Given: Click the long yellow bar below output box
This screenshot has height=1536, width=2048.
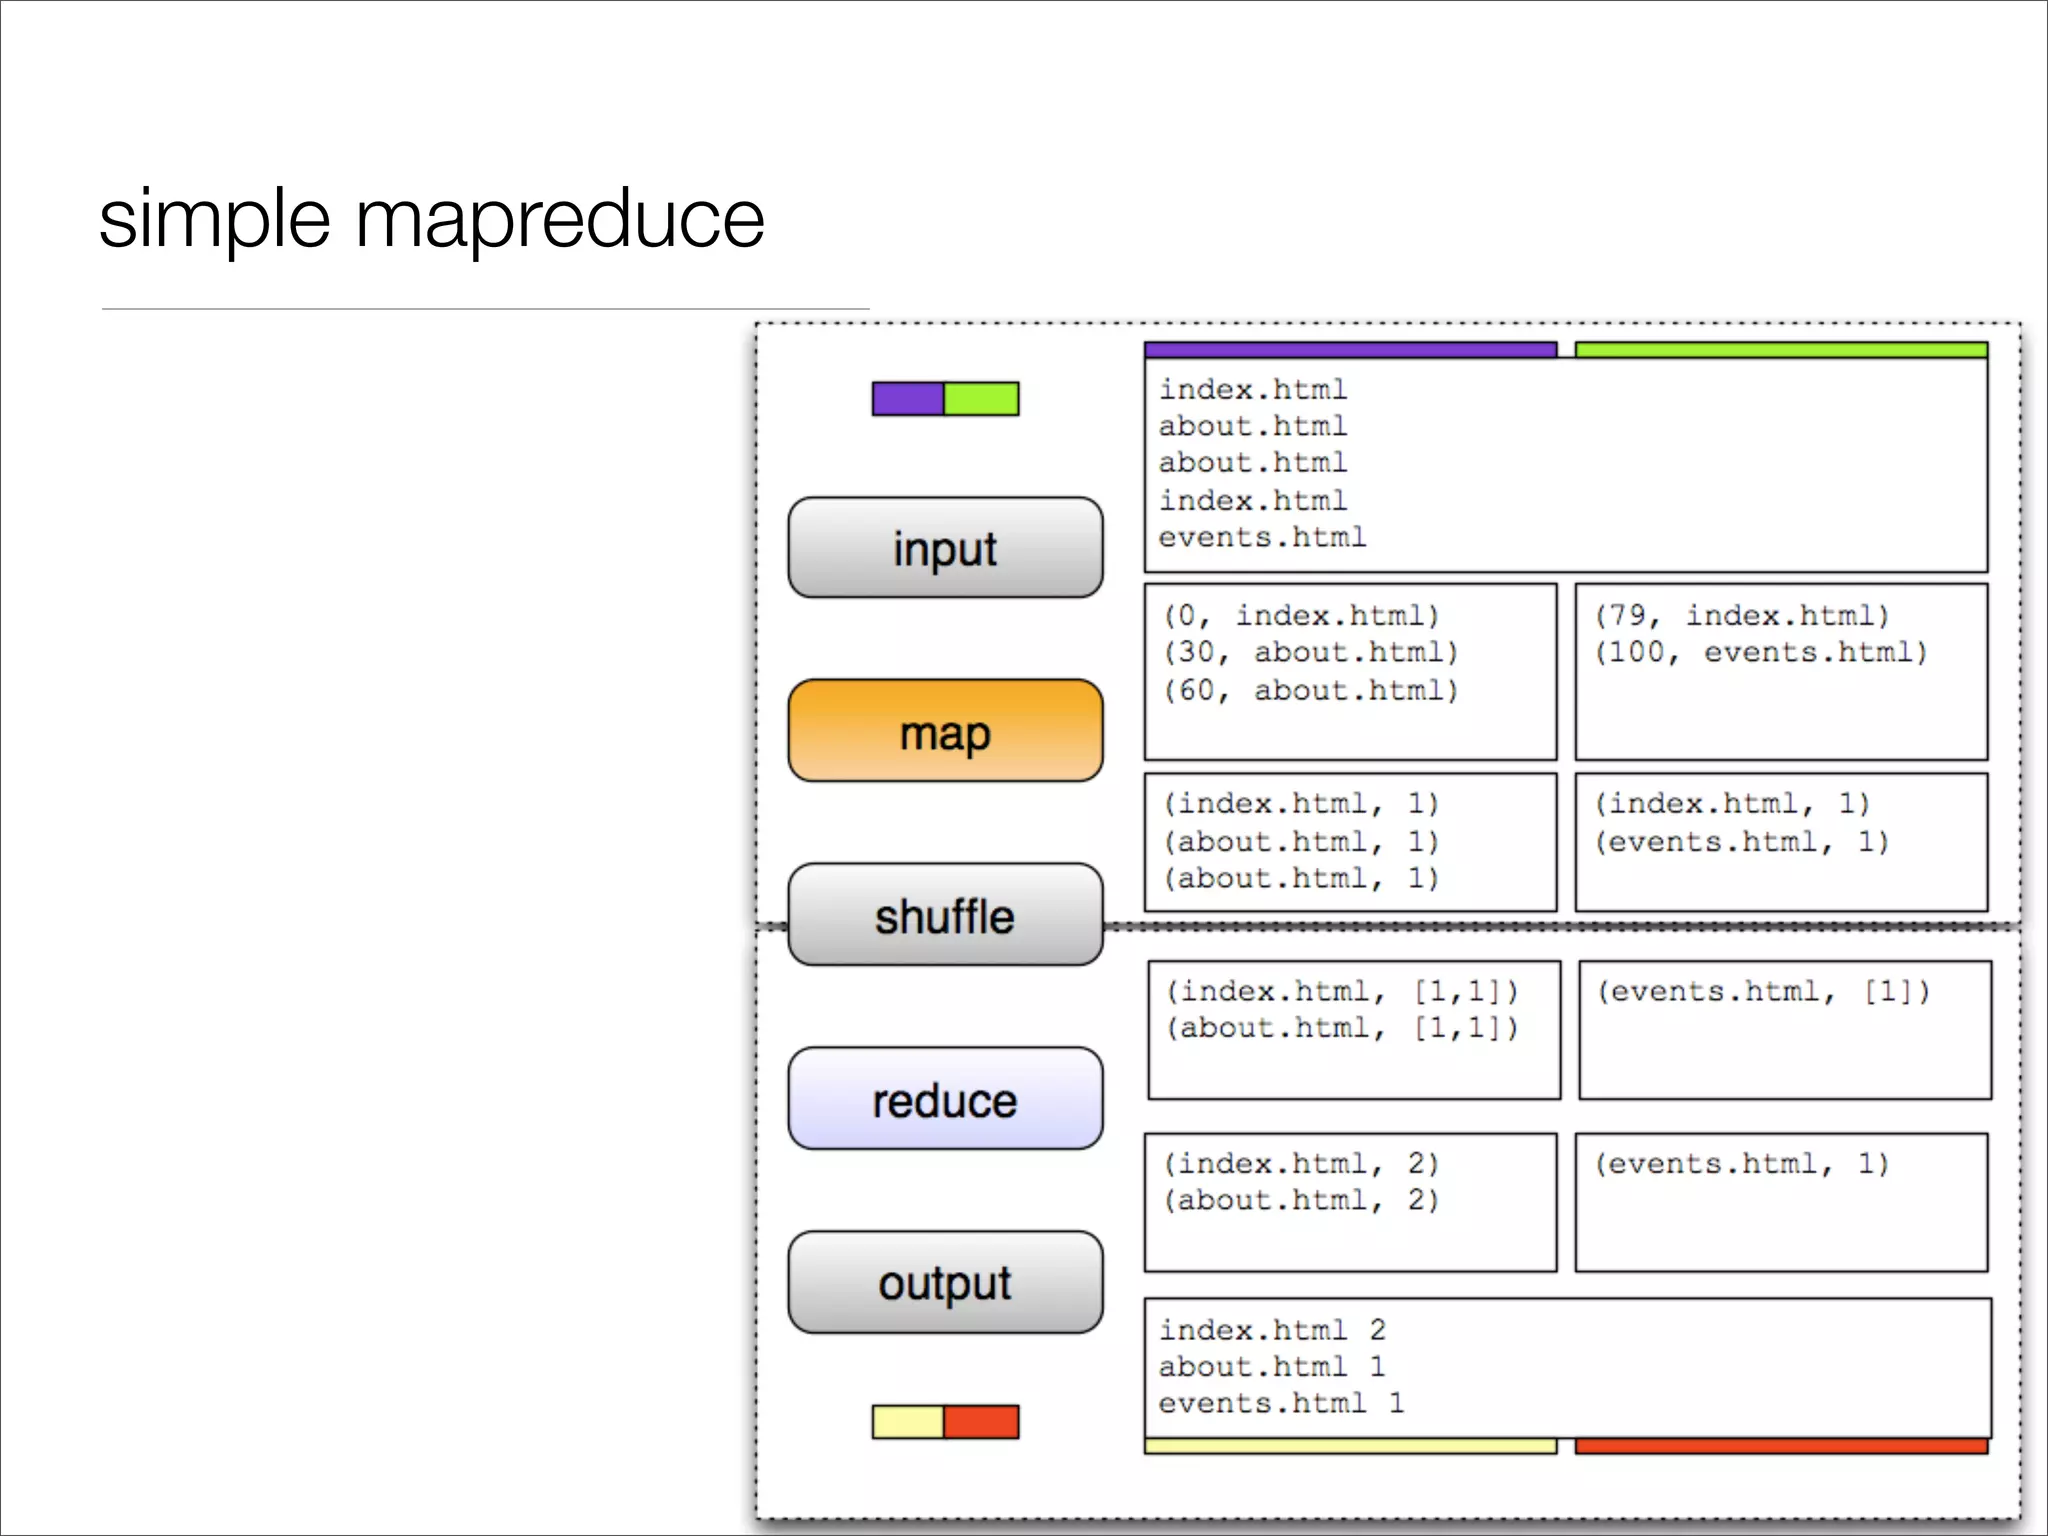Looking at the screenshot, I should coord(1350,1446).
